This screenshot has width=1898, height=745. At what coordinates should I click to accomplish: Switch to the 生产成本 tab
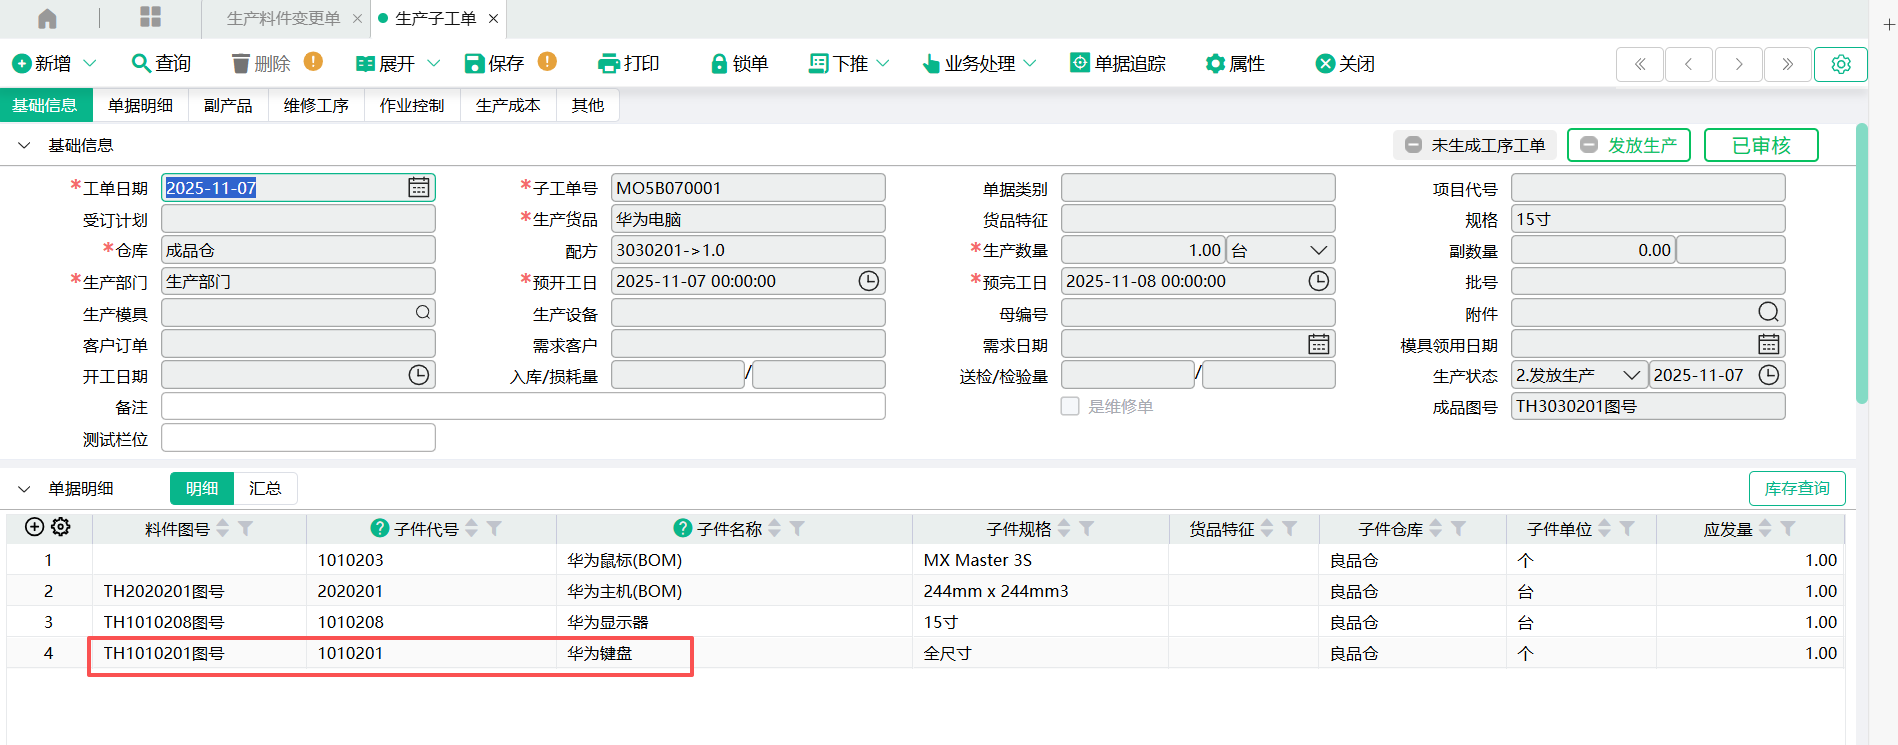[507, 105]
